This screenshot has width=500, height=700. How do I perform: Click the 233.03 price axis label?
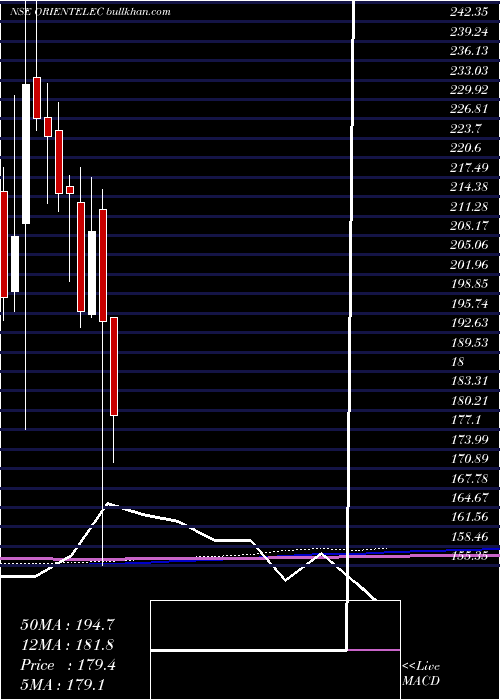468,71
